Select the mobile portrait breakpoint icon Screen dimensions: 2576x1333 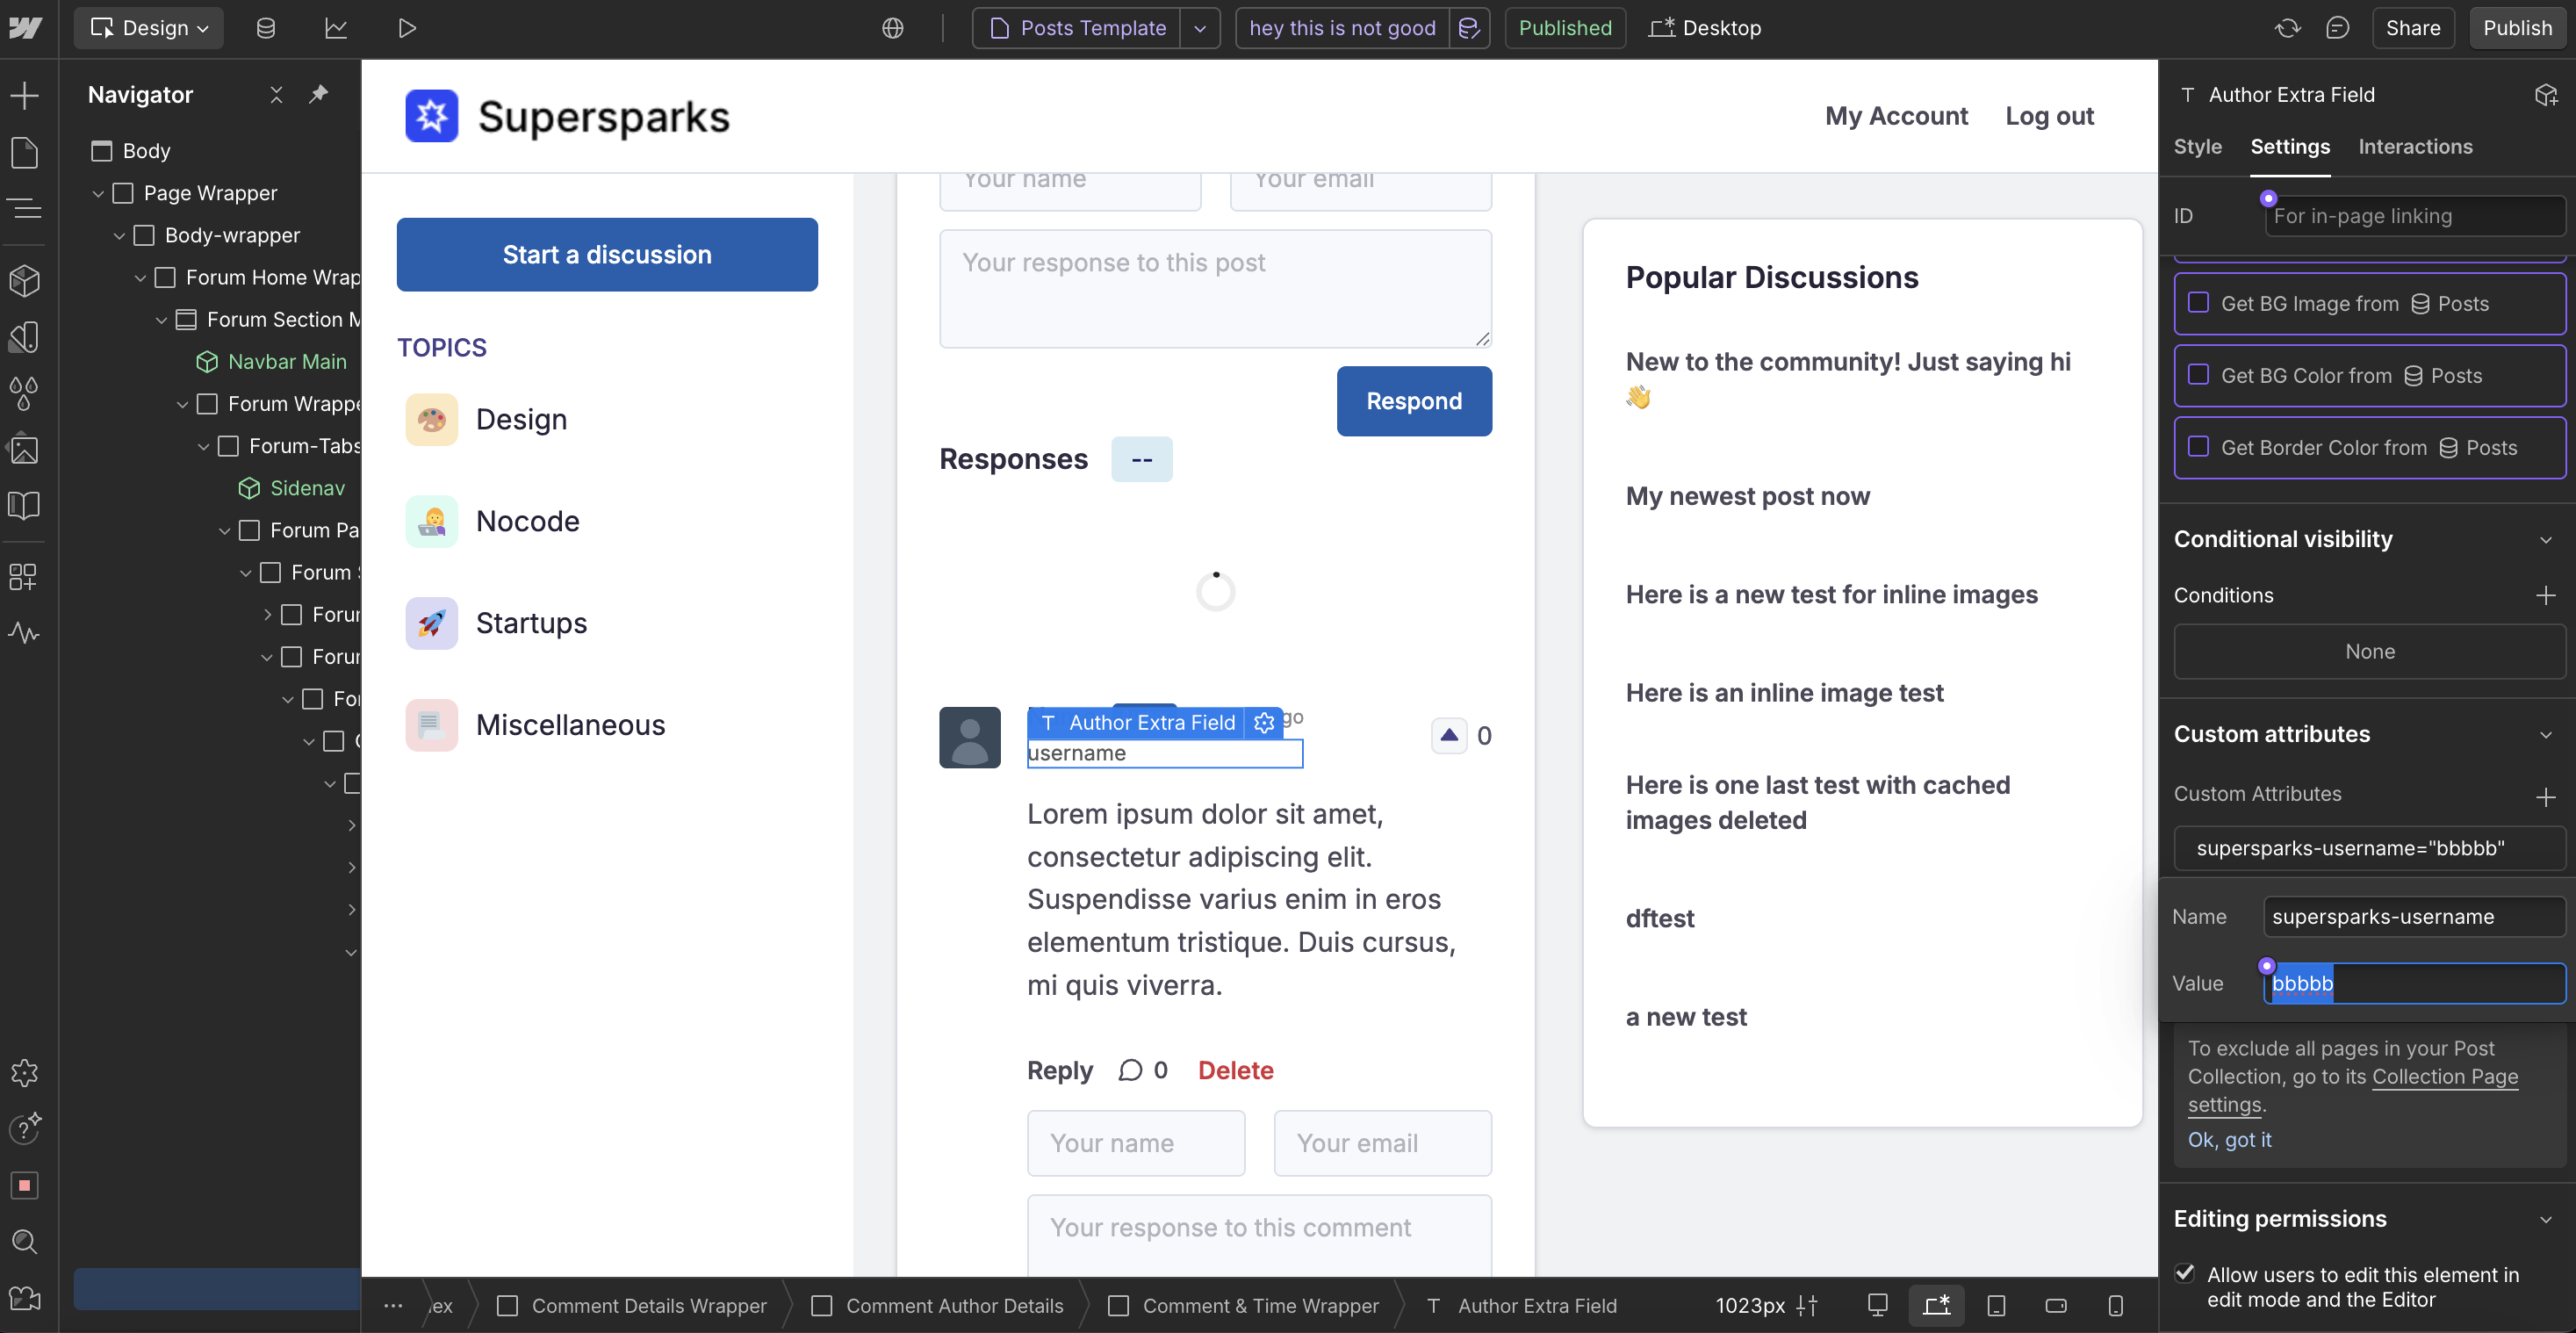2115,1305
